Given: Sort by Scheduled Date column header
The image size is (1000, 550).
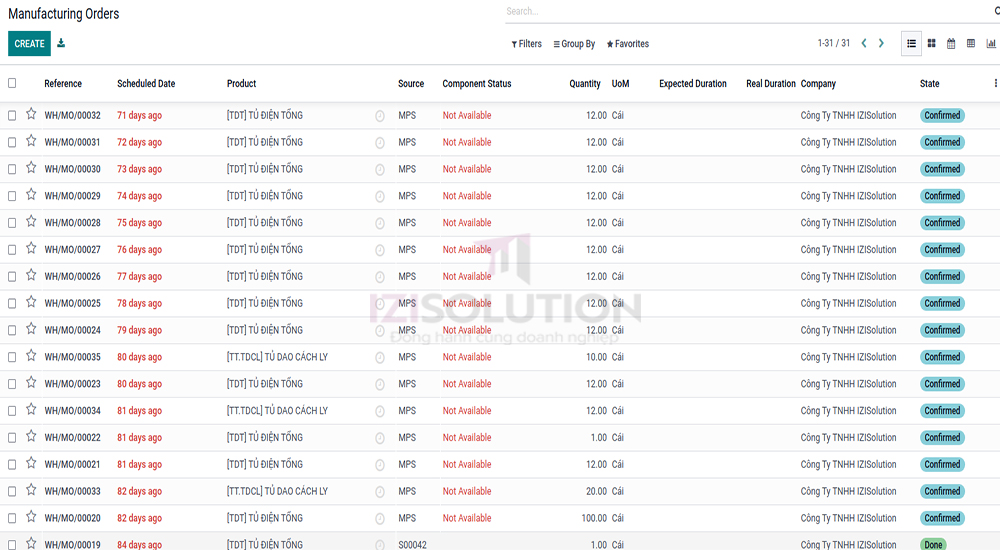Looking at the screenshot, I should point(146,84).
